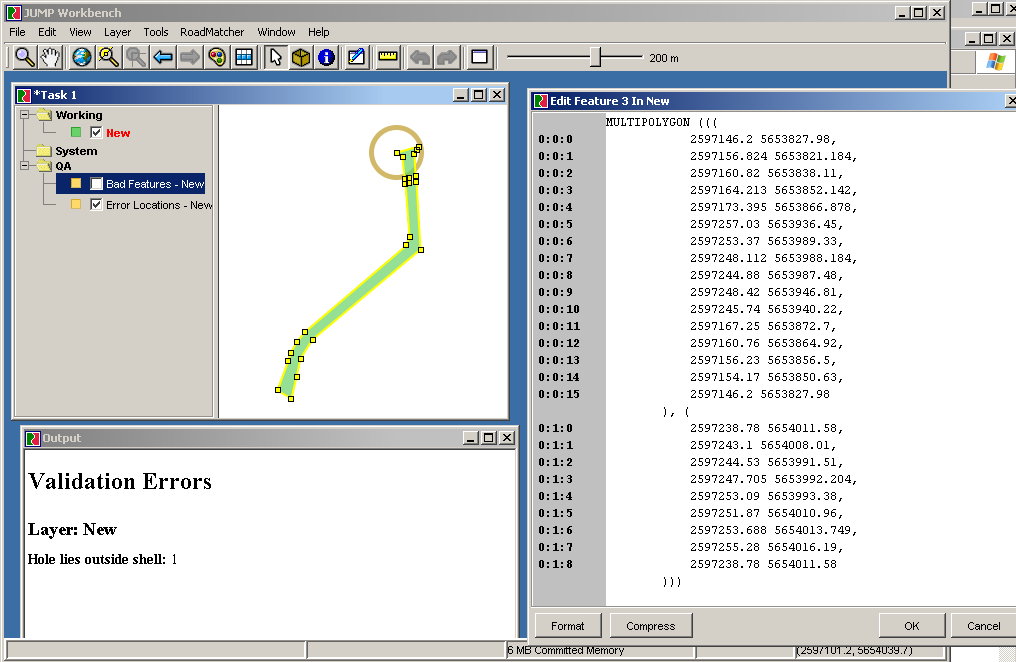Open the Tools menu

pos(155,32)
